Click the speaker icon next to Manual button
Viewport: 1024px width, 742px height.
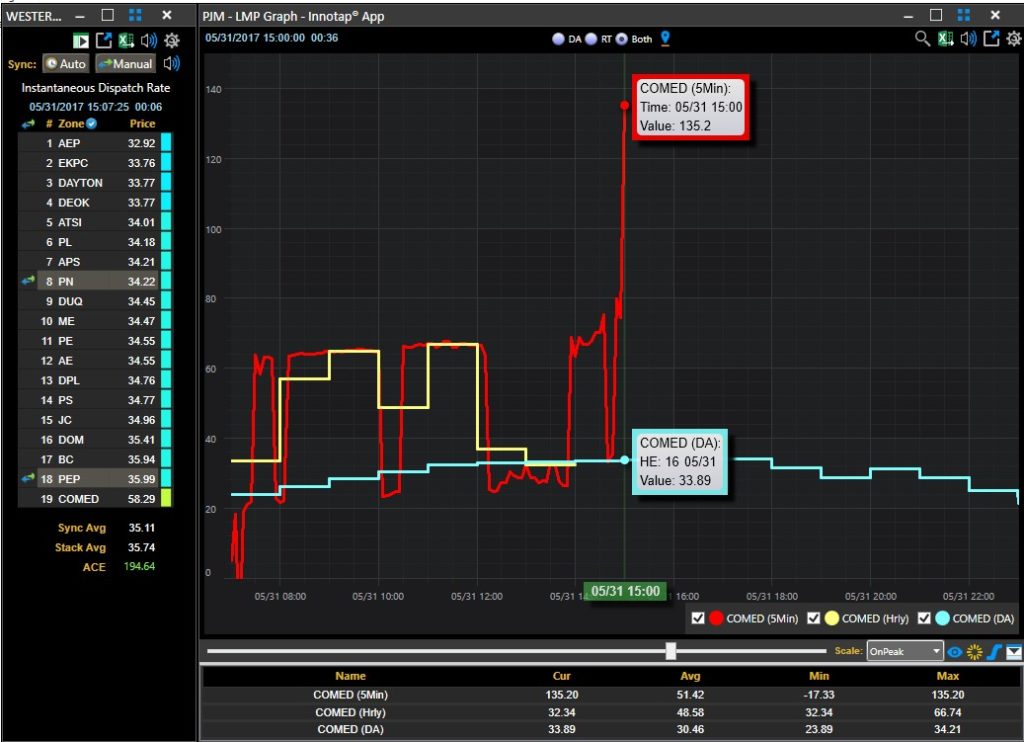click(172, 63)
